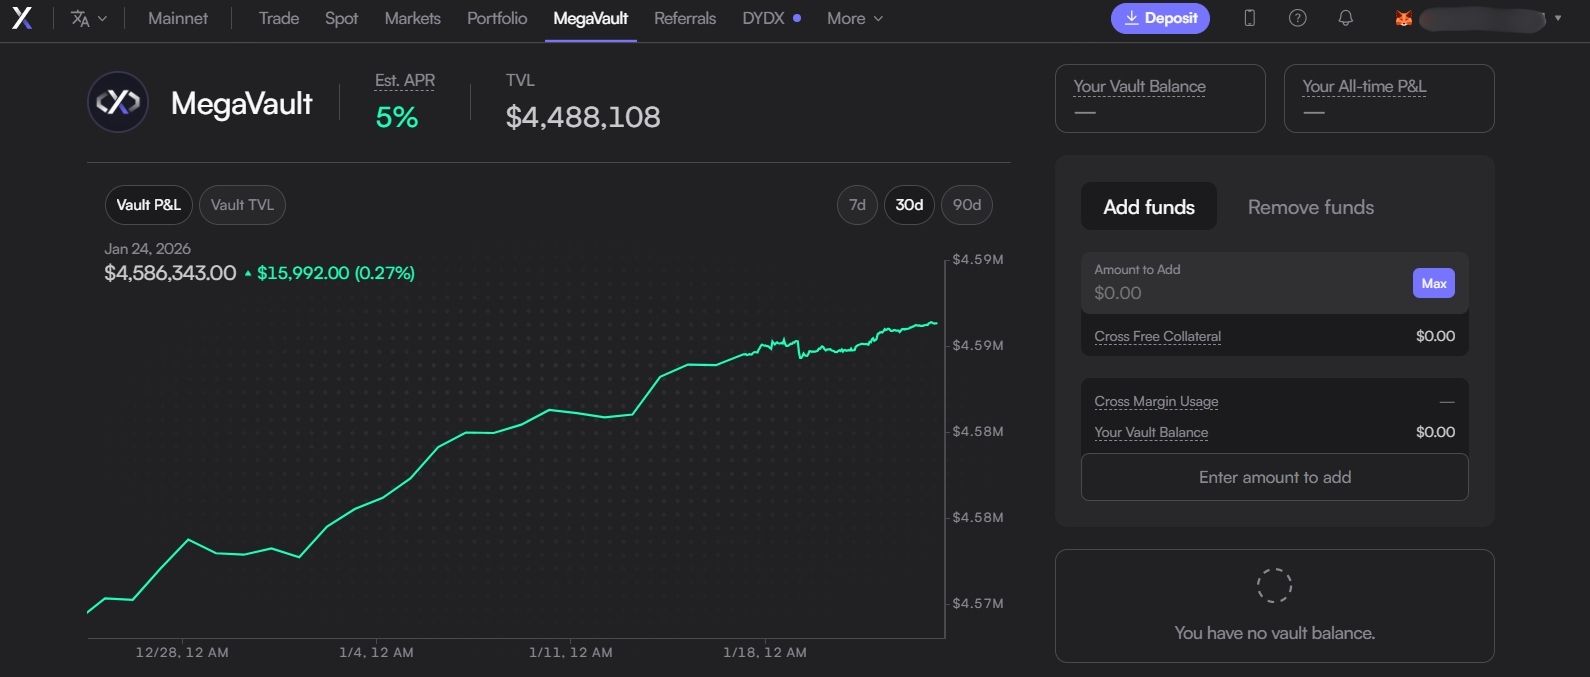Click the Est. APR label
Viewport: 1590px width, 677px height.
point(404,80)
